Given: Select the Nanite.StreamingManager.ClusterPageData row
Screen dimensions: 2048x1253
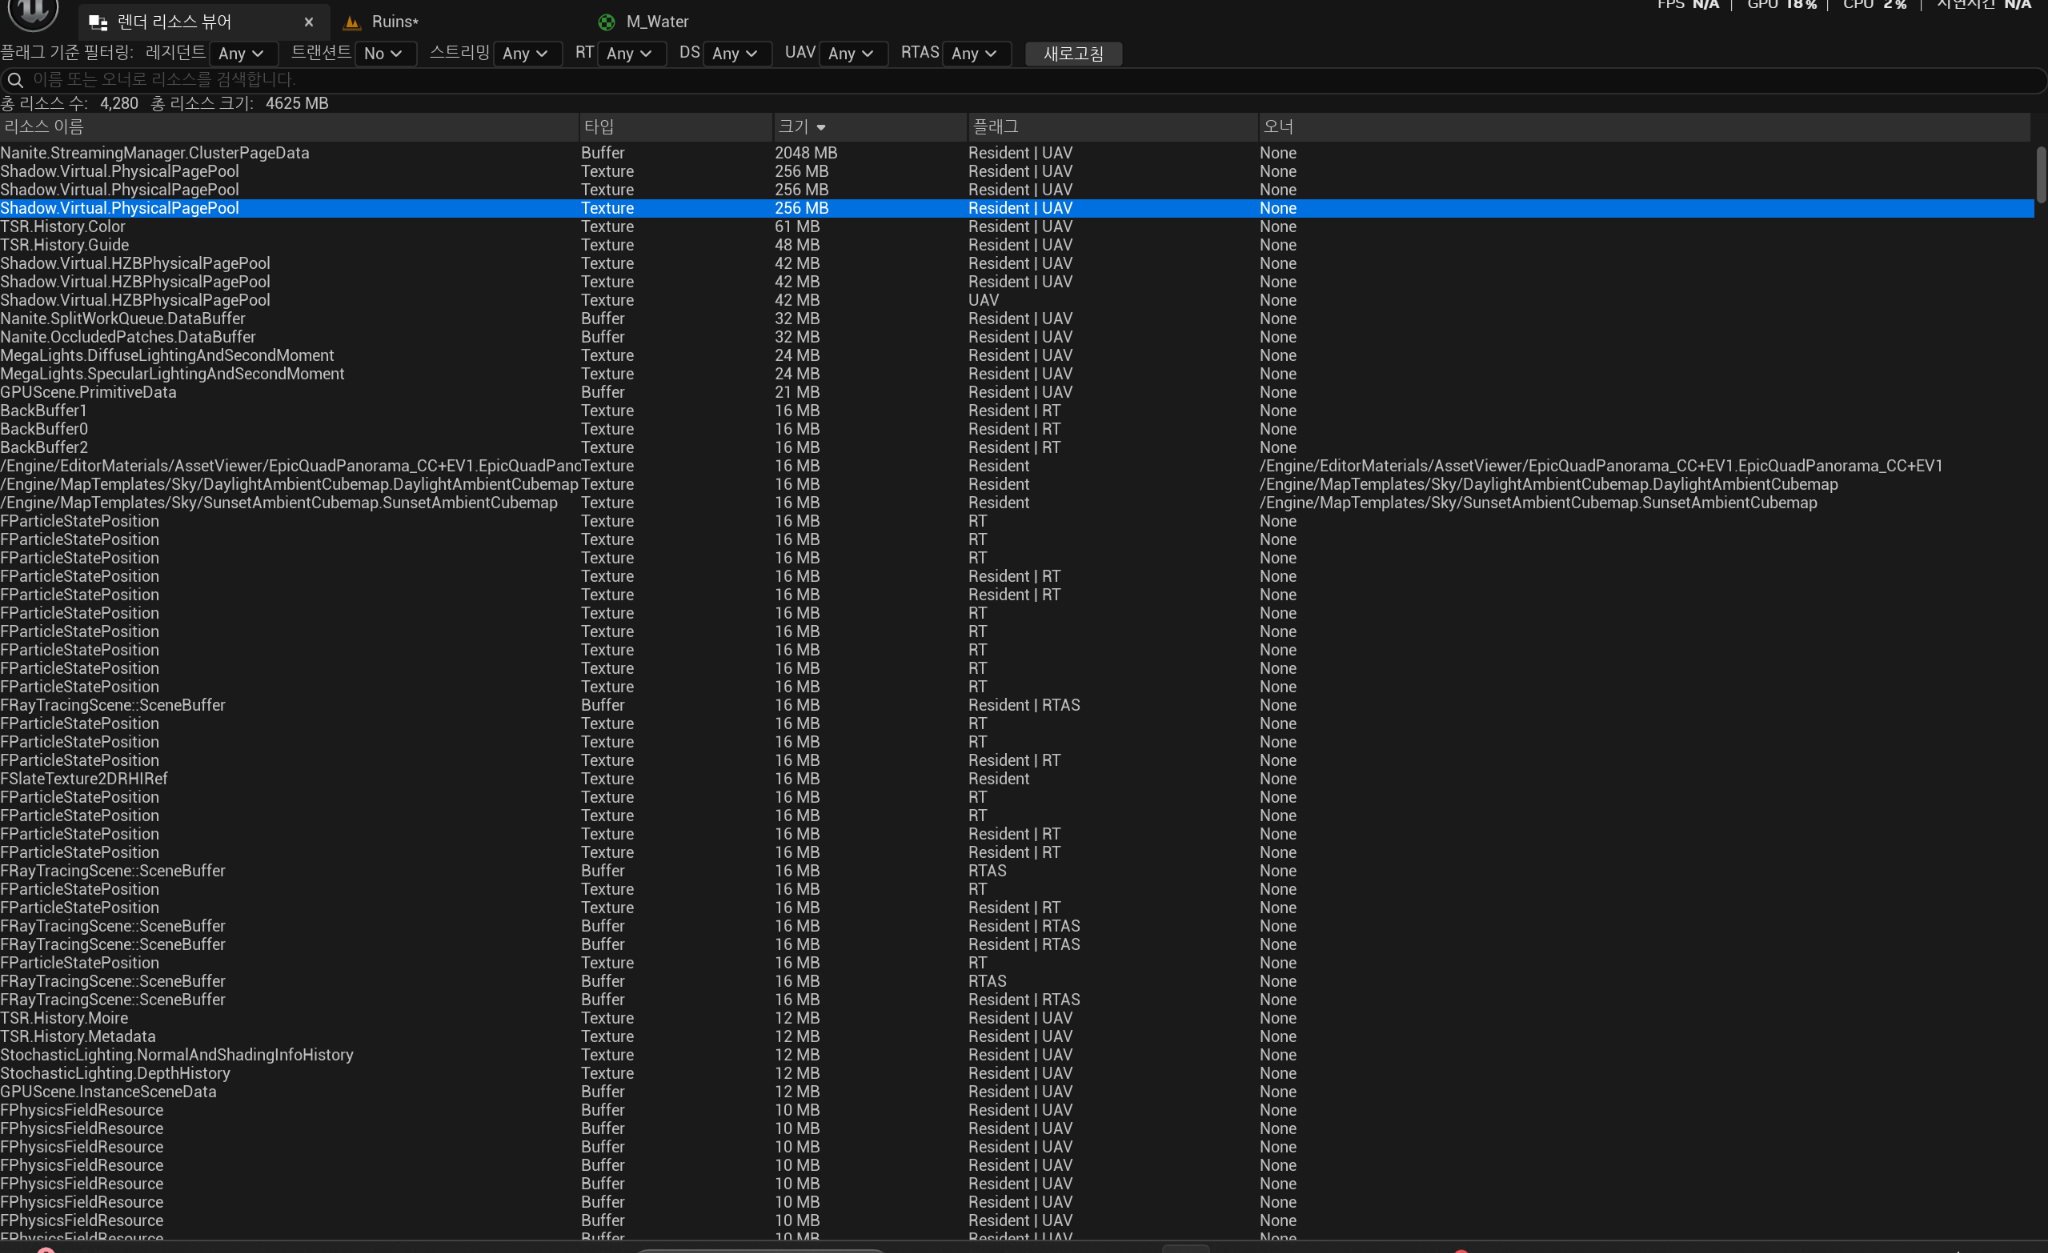Looking at the screenshot, I should [155, 153].
